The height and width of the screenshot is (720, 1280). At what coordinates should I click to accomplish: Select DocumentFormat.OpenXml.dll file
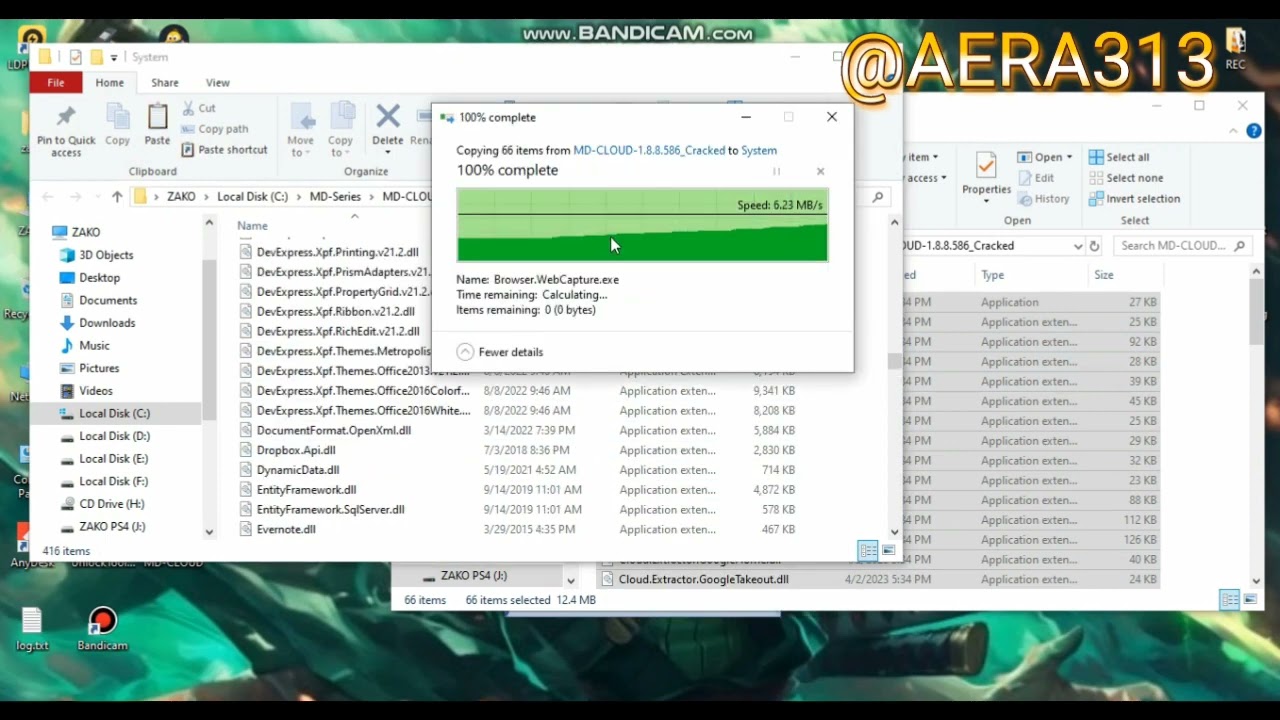coord(334,430)
